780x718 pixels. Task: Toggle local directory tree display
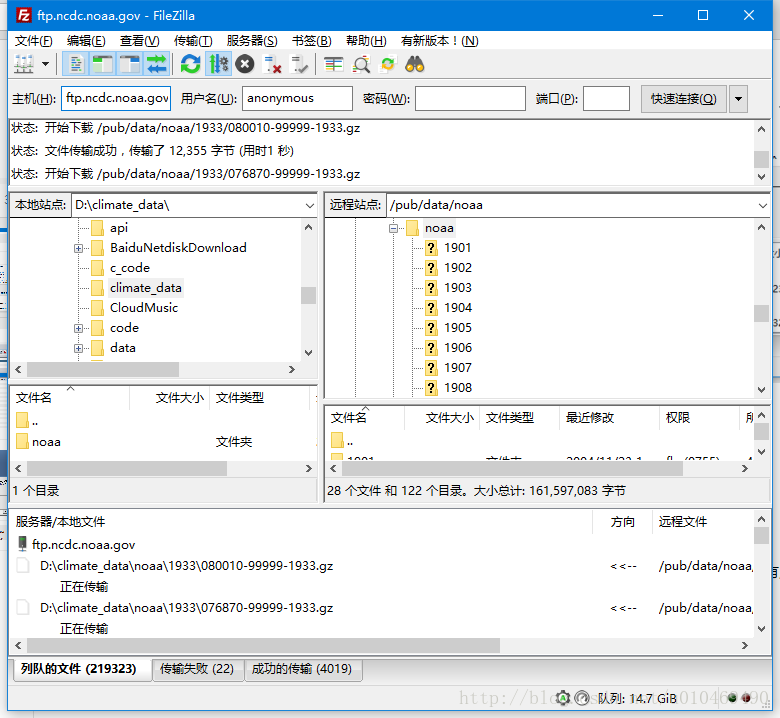point(102,64)
